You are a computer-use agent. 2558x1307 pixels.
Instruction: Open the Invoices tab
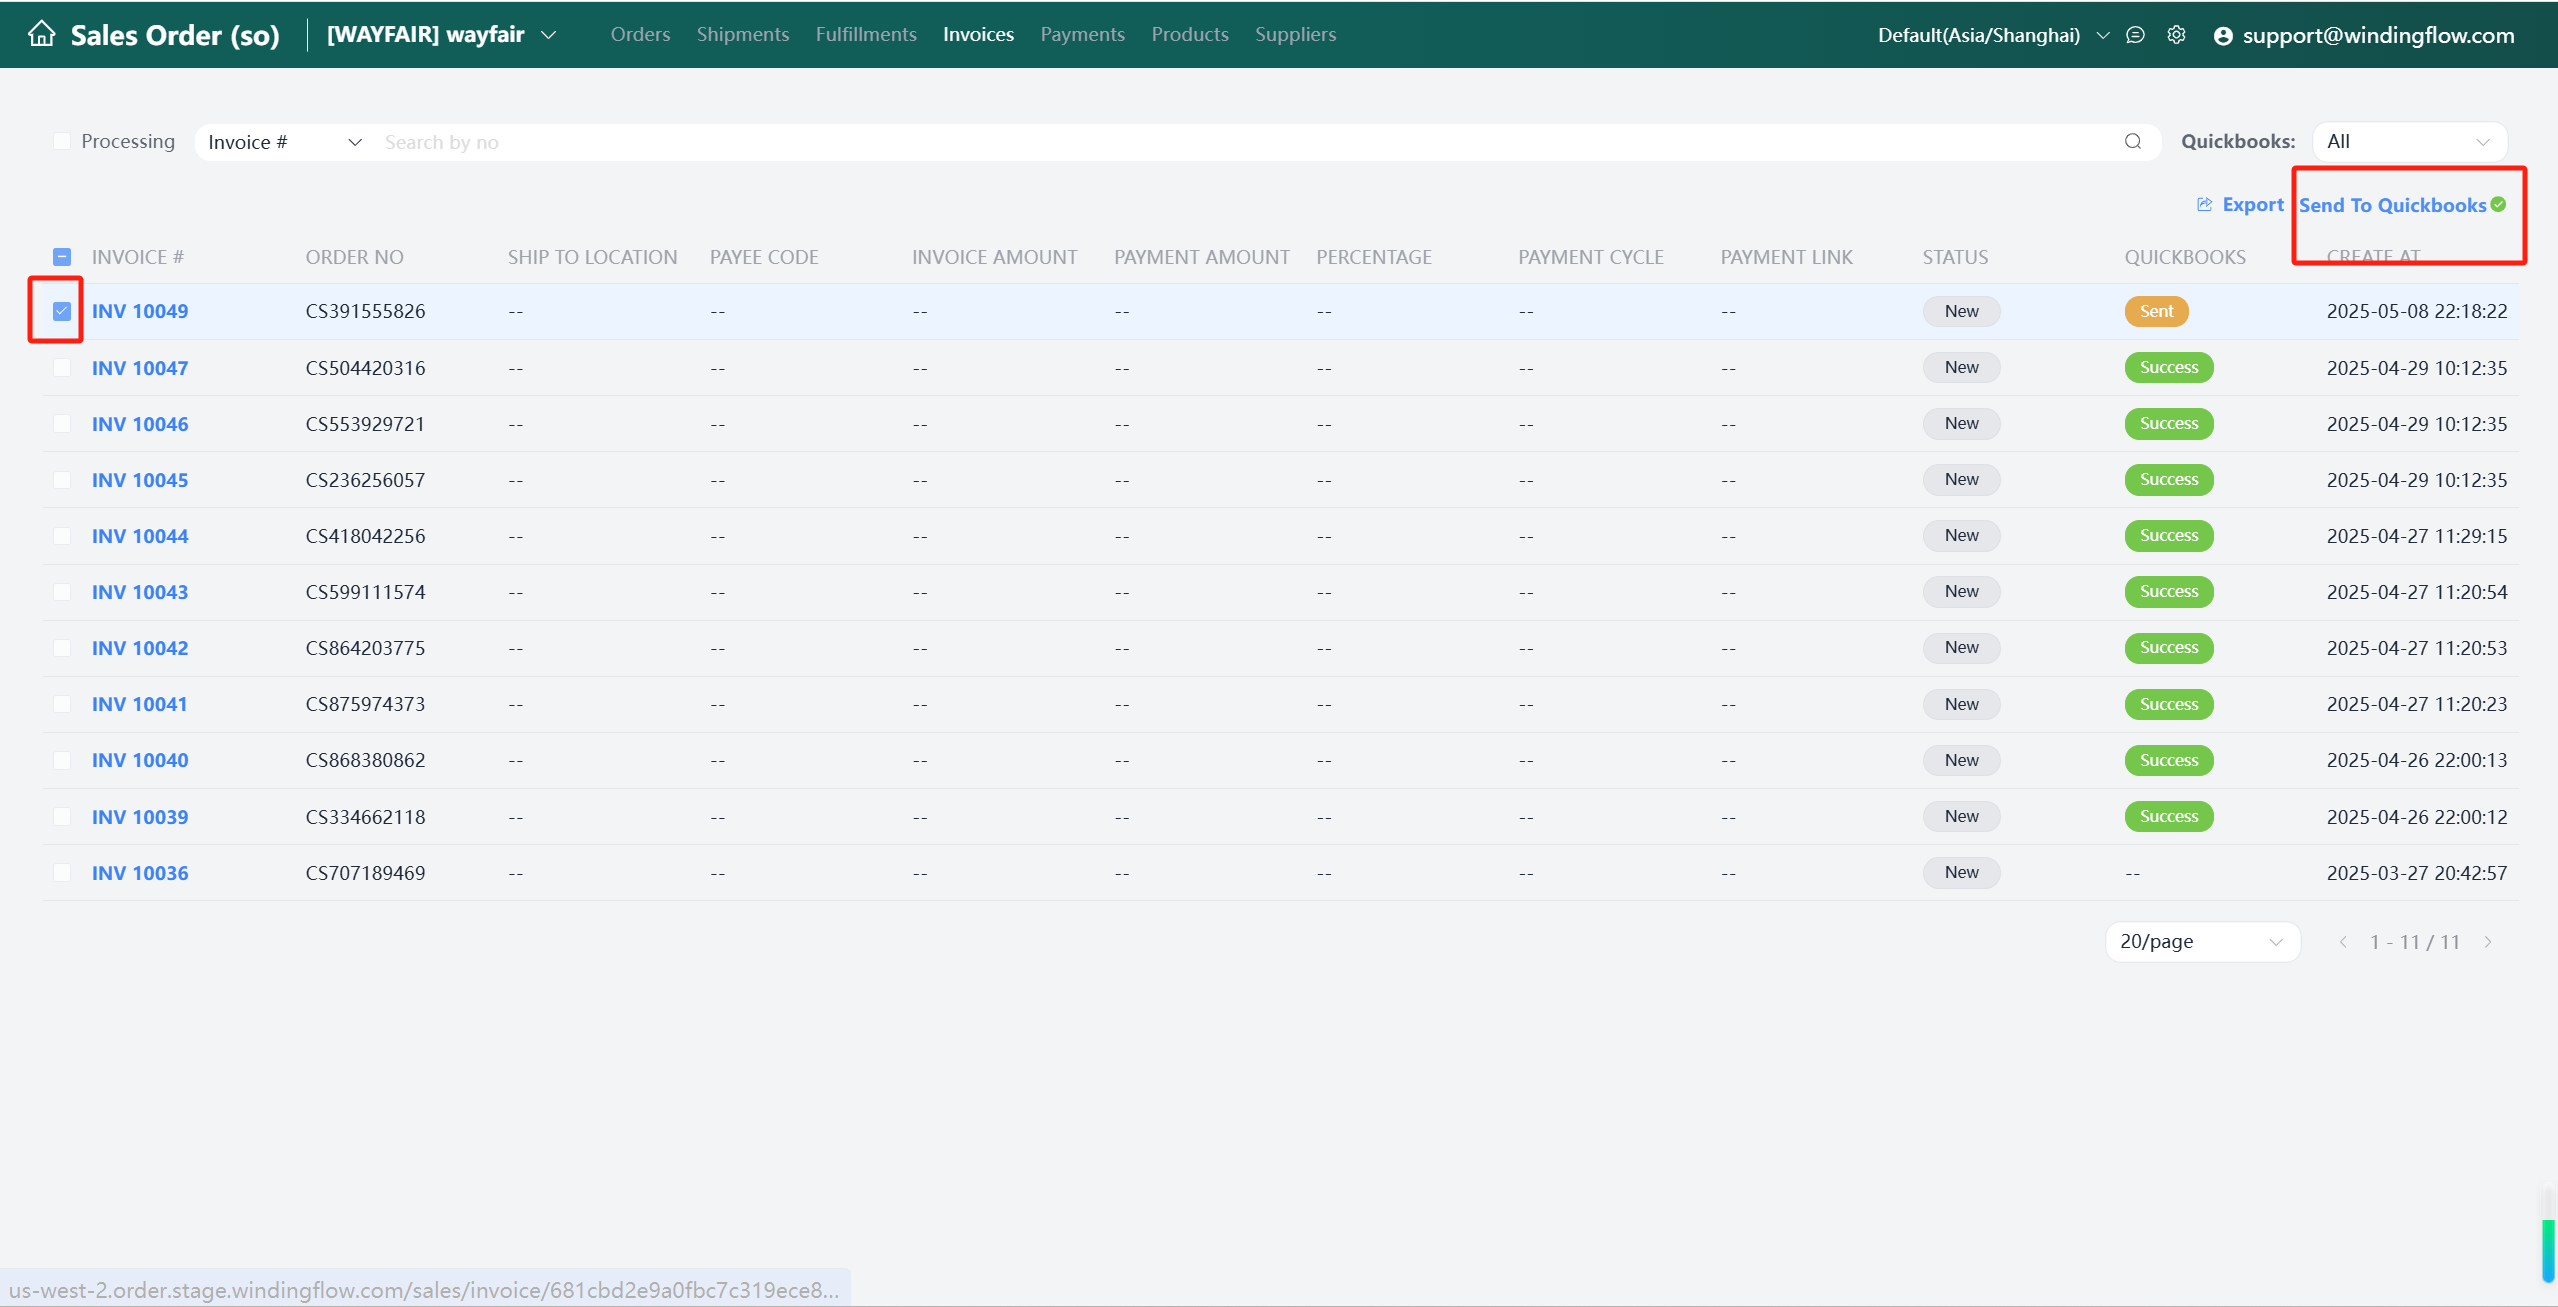pos(978,34)
